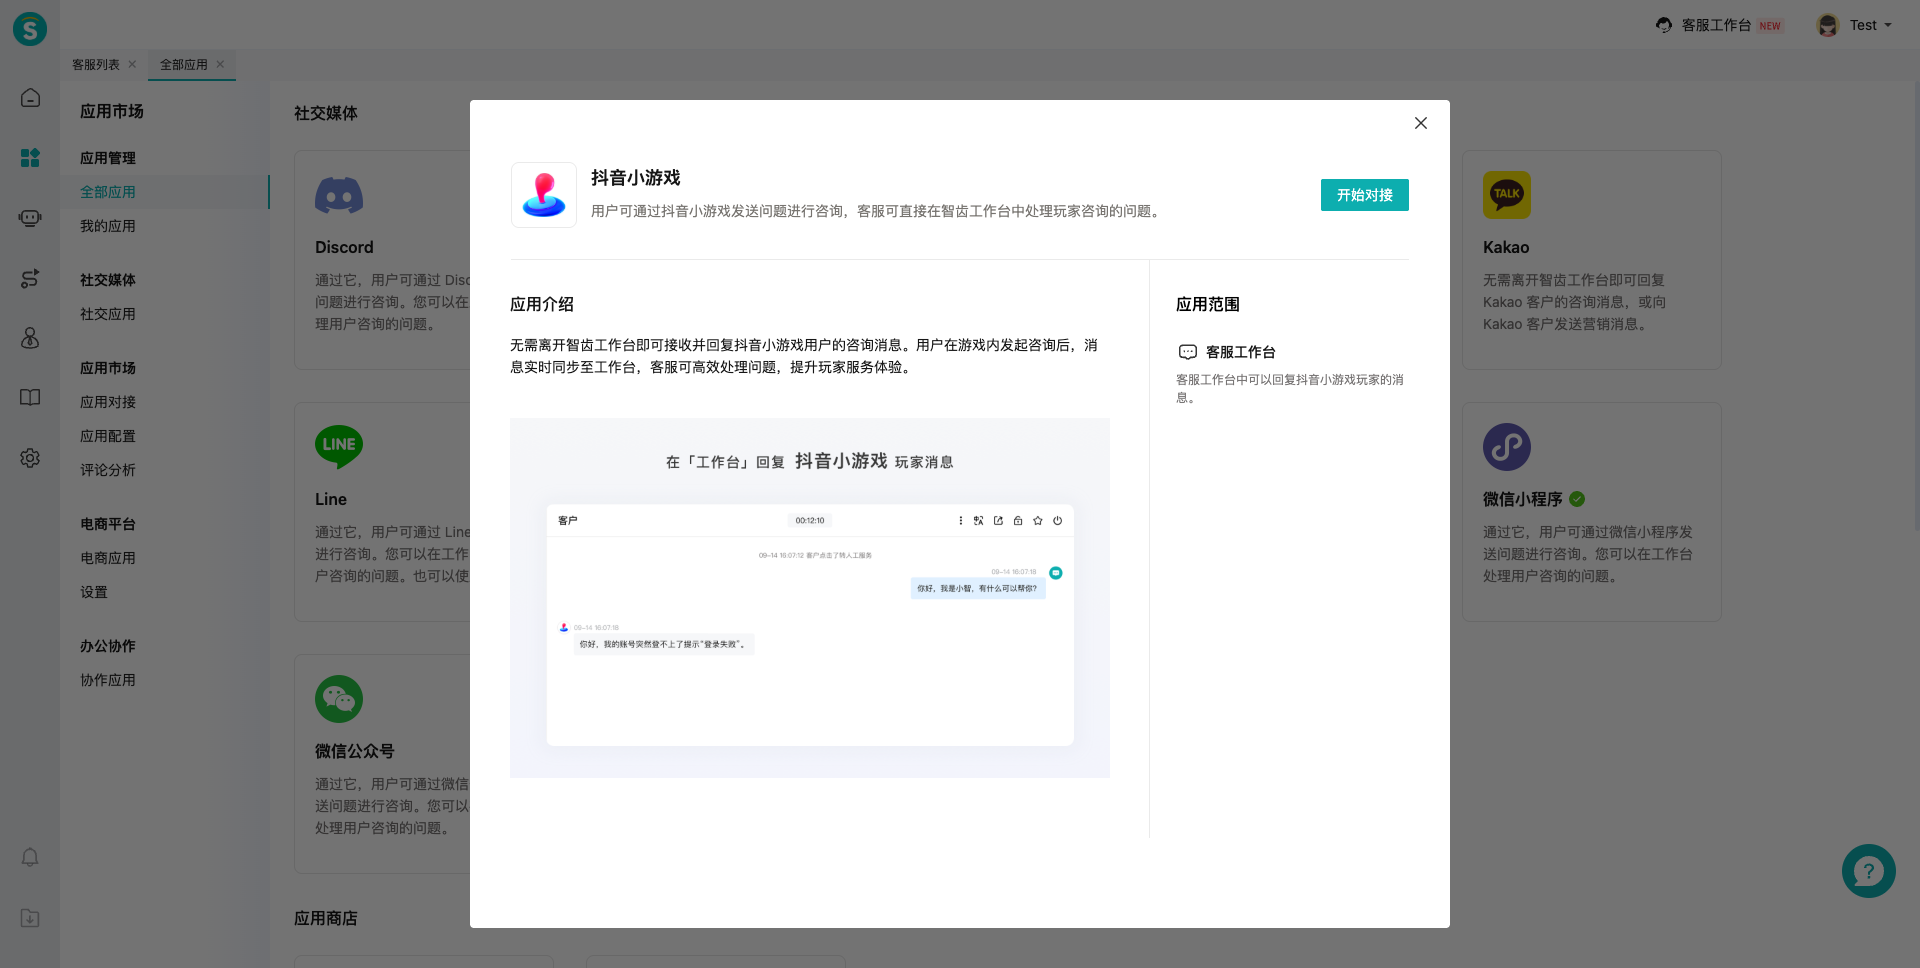Click the Kakao Talk app icon
1920x968 pixels.
coord(1507,195)
